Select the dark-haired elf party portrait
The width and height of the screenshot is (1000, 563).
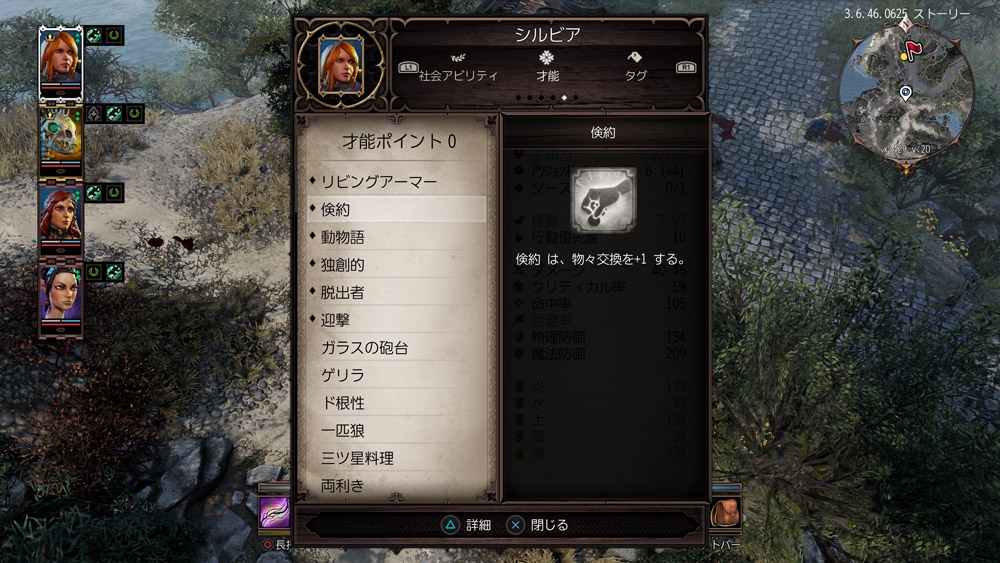[x=61, y=299]
